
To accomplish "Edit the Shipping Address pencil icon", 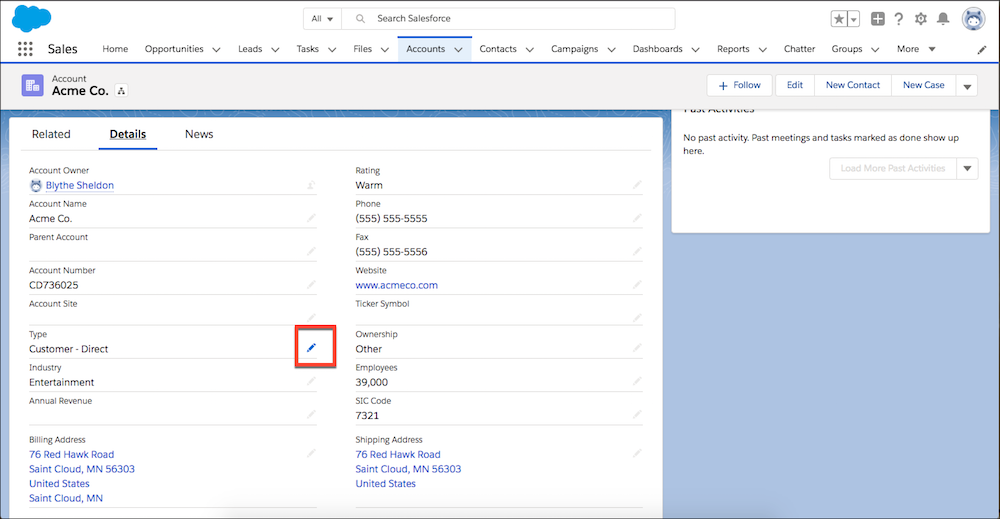I will pos(637,453).
